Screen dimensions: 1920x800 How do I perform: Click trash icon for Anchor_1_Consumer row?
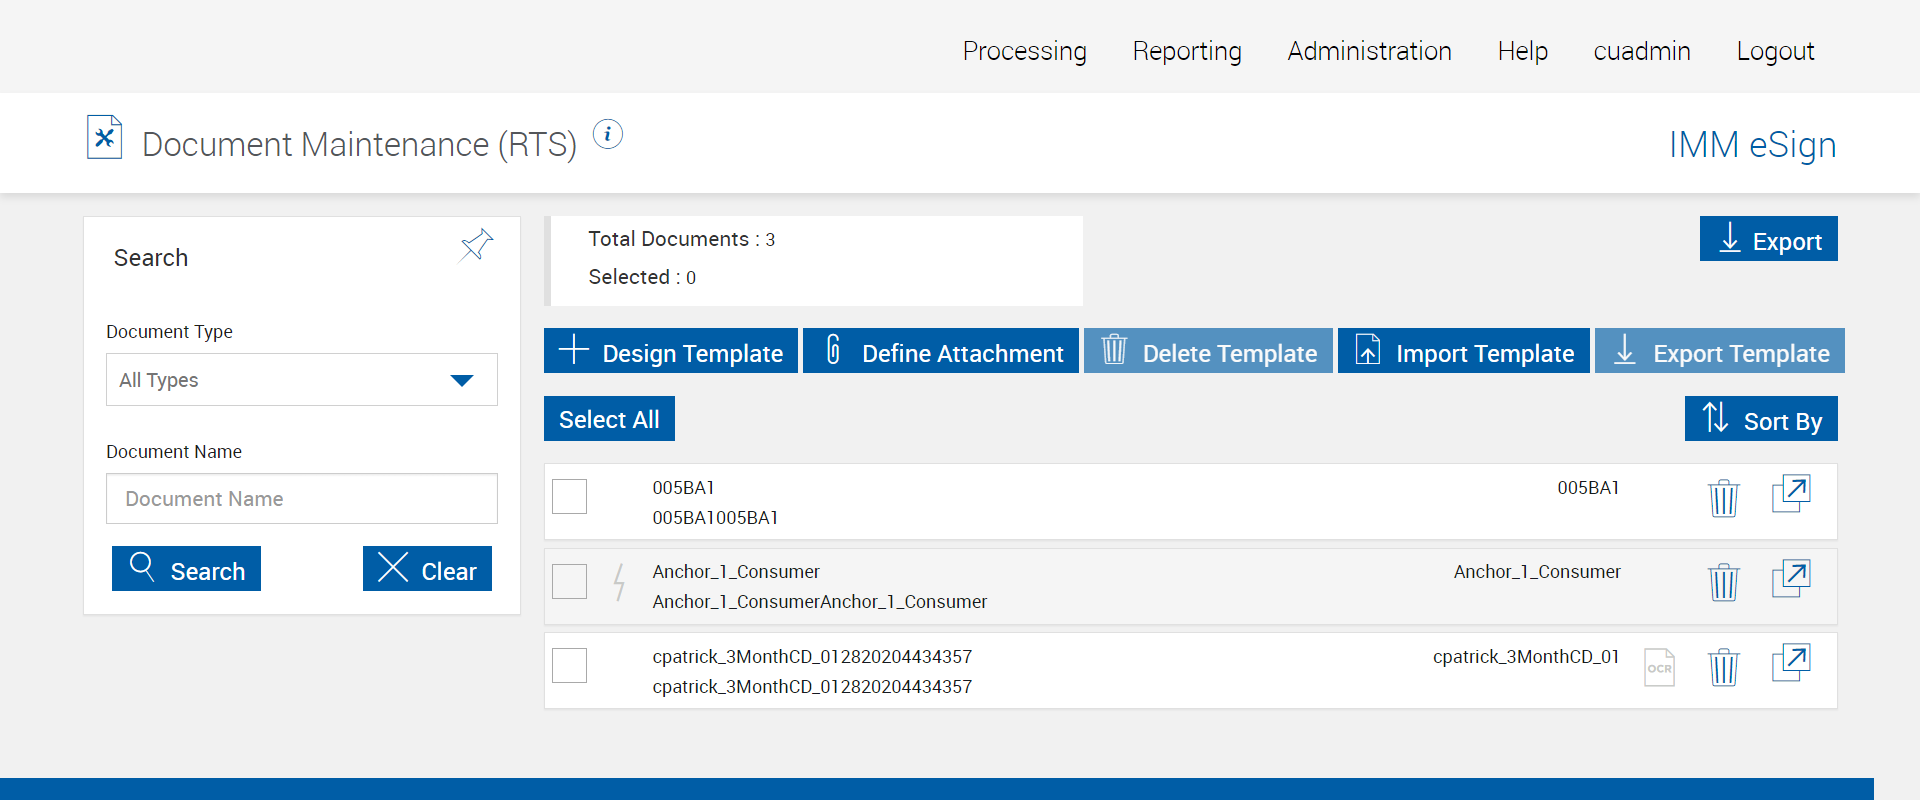1723,581
